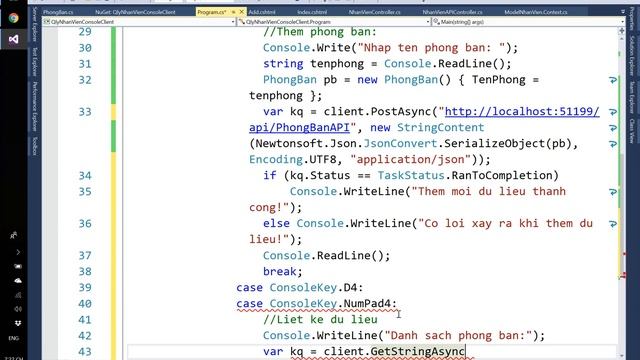This screenshot has width=640, height=360.
Task: Switch to NhanVienController.cs tab
Action: (374, 12)
